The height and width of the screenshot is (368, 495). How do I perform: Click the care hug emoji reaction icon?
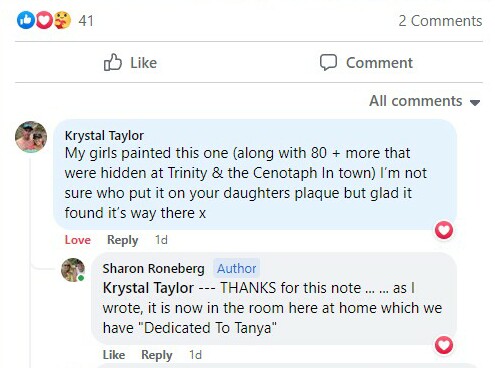62,20
